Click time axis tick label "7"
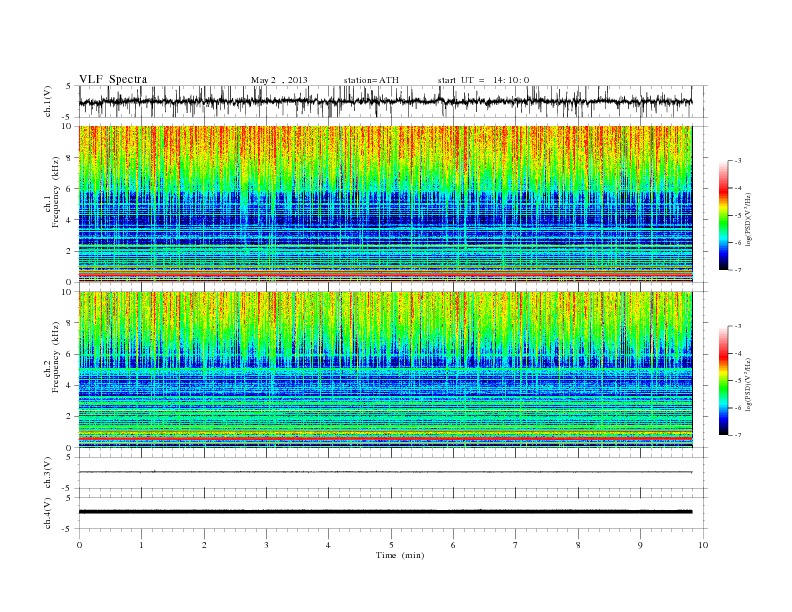 tap(516, 545)
